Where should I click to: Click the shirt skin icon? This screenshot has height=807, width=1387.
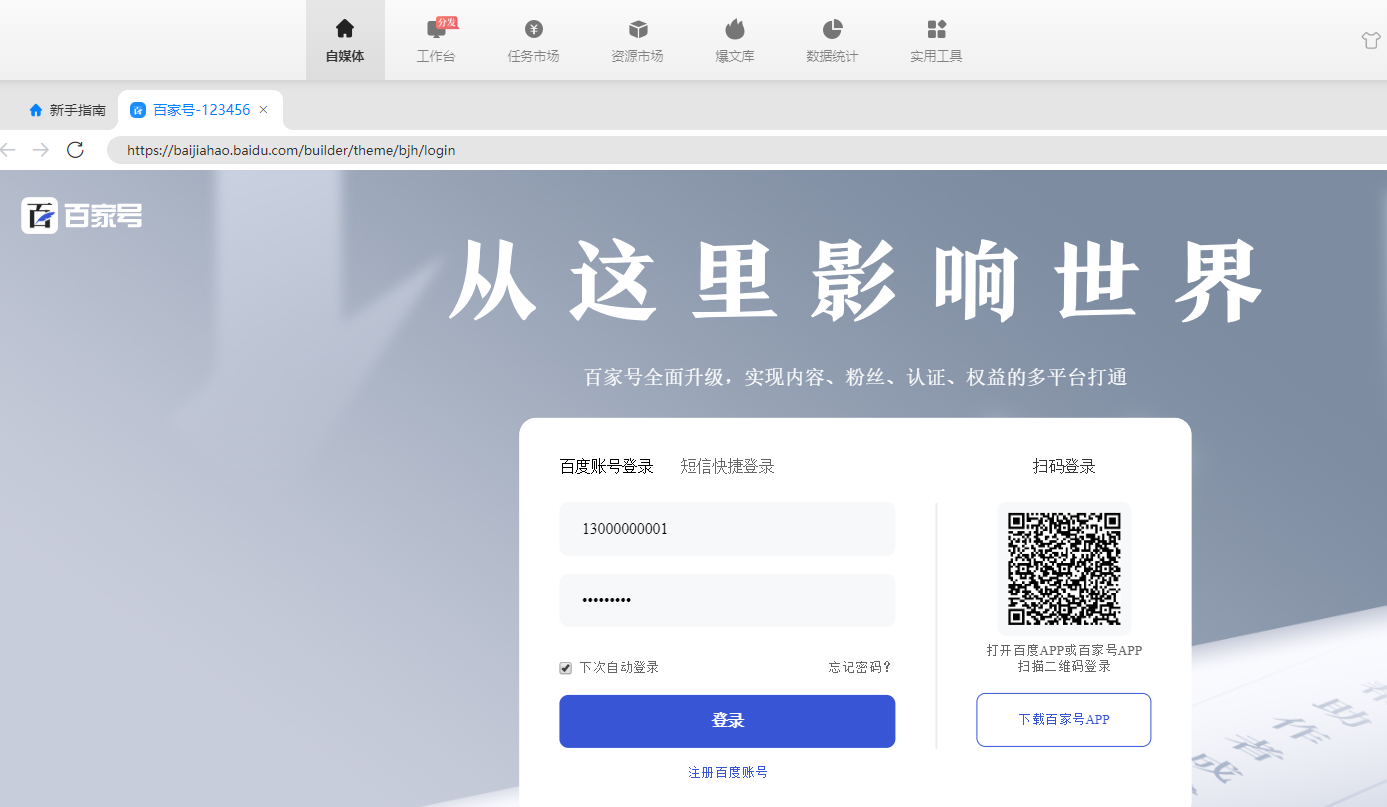pyautogui.click(x=1370, y=40)
